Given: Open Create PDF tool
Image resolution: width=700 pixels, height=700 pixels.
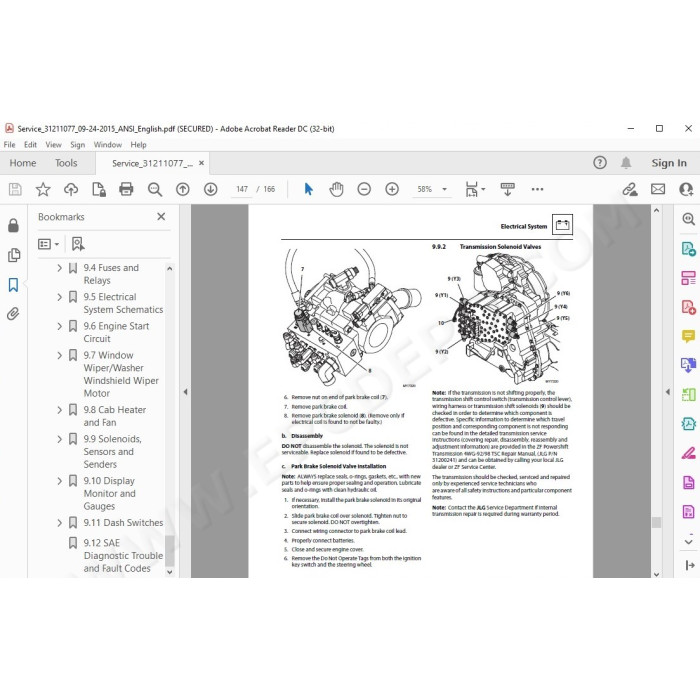Looking at the screenshot, I should point(688,307).
